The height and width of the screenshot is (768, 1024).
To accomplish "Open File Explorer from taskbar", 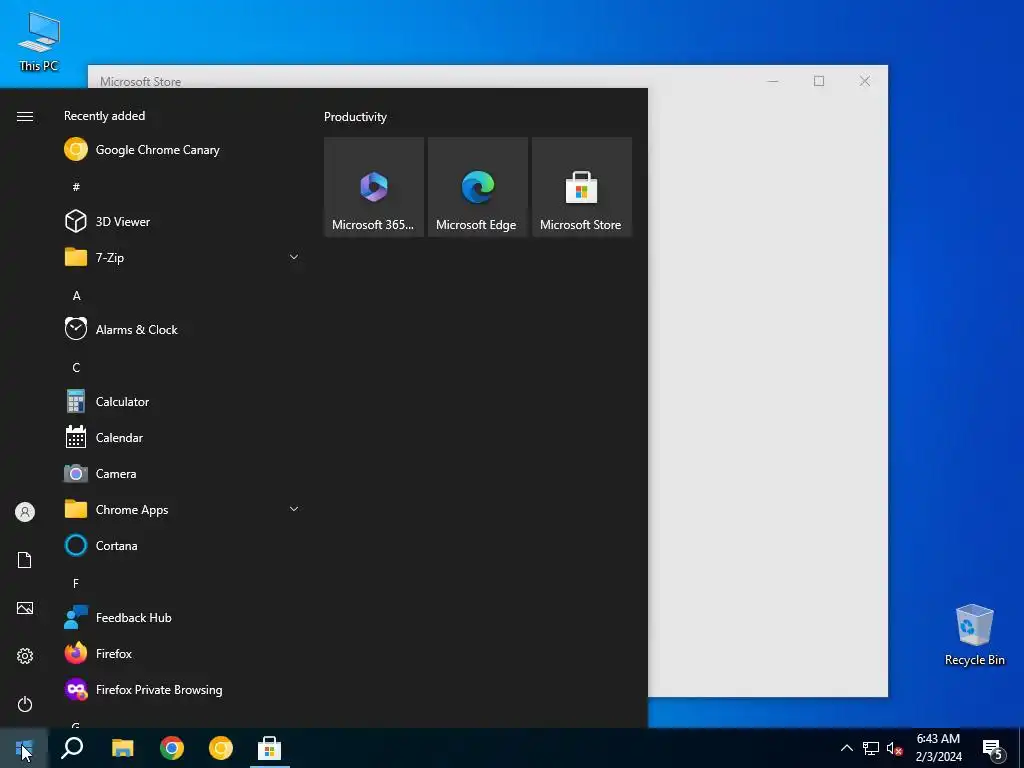I will click(122, 748).
